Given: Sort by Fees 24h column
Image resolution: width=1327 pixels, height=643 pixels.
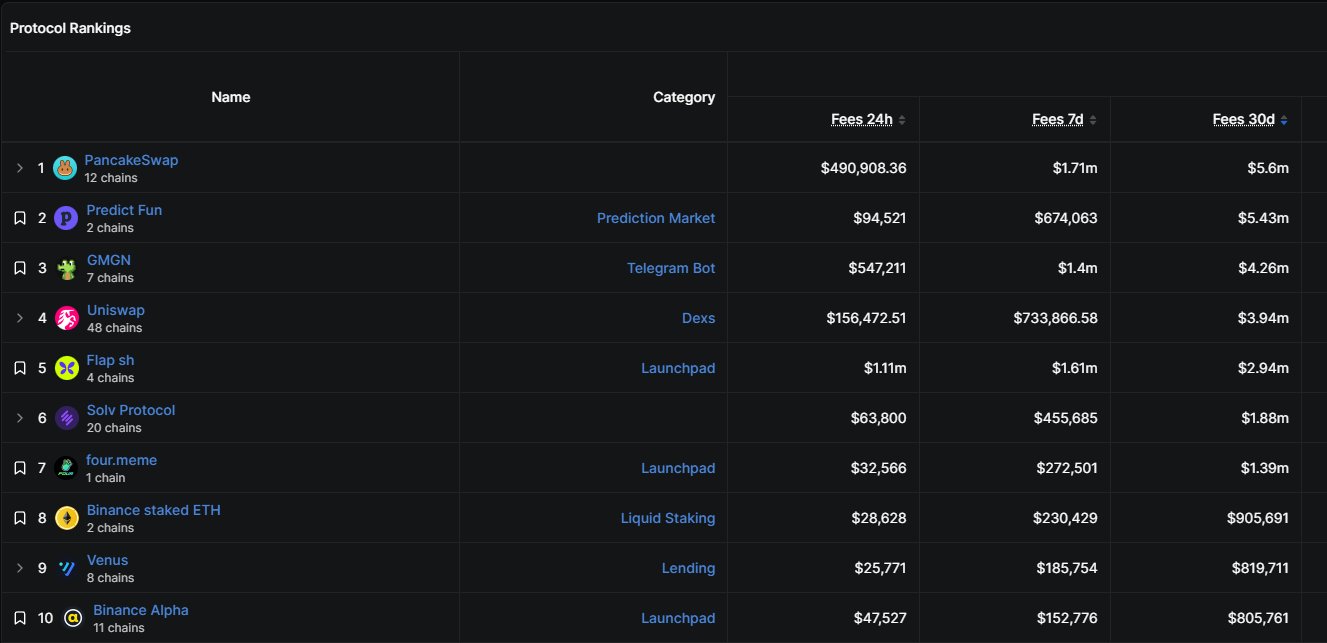Looking at the screenshot, I should [x=868, y=120].
